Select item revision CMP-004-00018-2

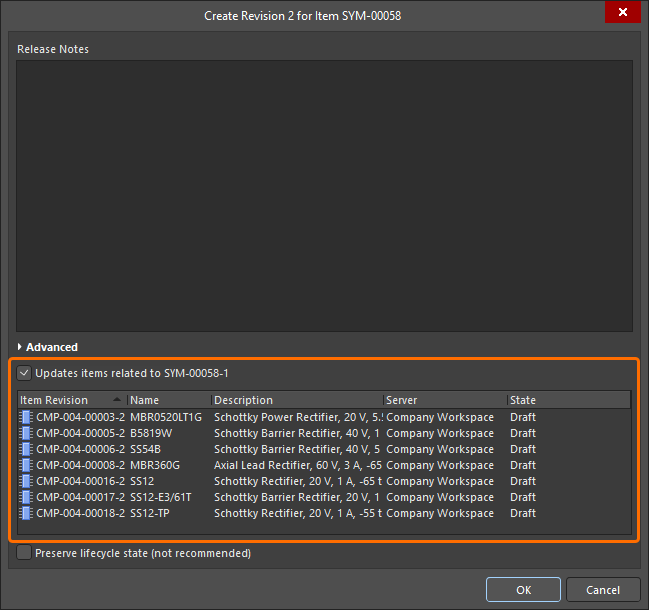(x=80, y=513)
